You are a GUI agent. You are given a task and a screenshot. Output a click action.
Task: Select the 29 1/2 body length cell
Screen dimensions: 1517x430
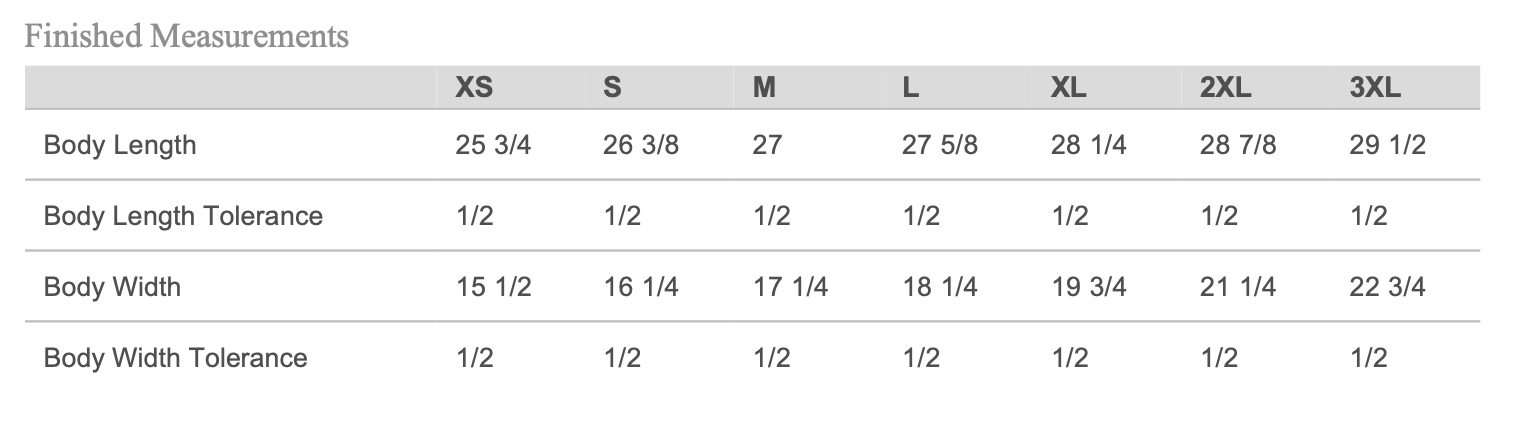coord(1387,145)
